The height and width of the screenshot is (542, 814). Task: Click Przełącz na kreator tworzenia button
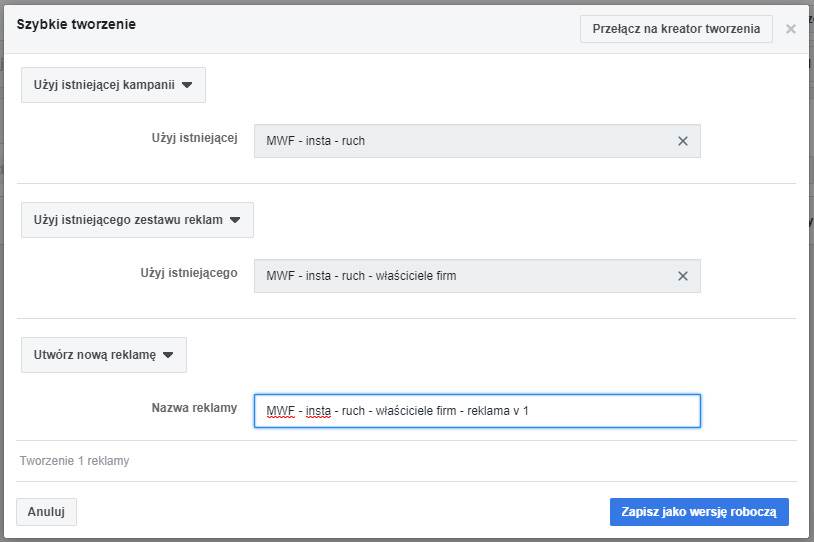click(676, 29)
